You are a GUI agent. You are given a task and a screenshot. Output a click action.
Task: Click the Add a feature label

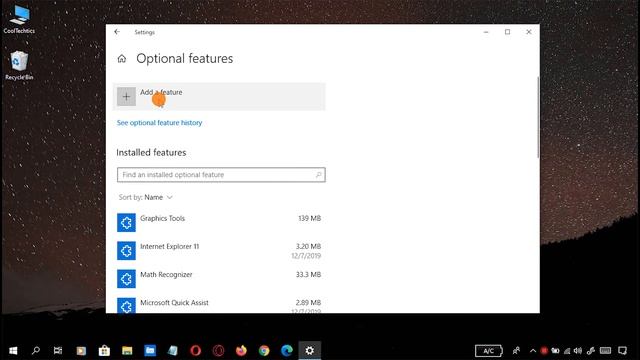point(161,92)
